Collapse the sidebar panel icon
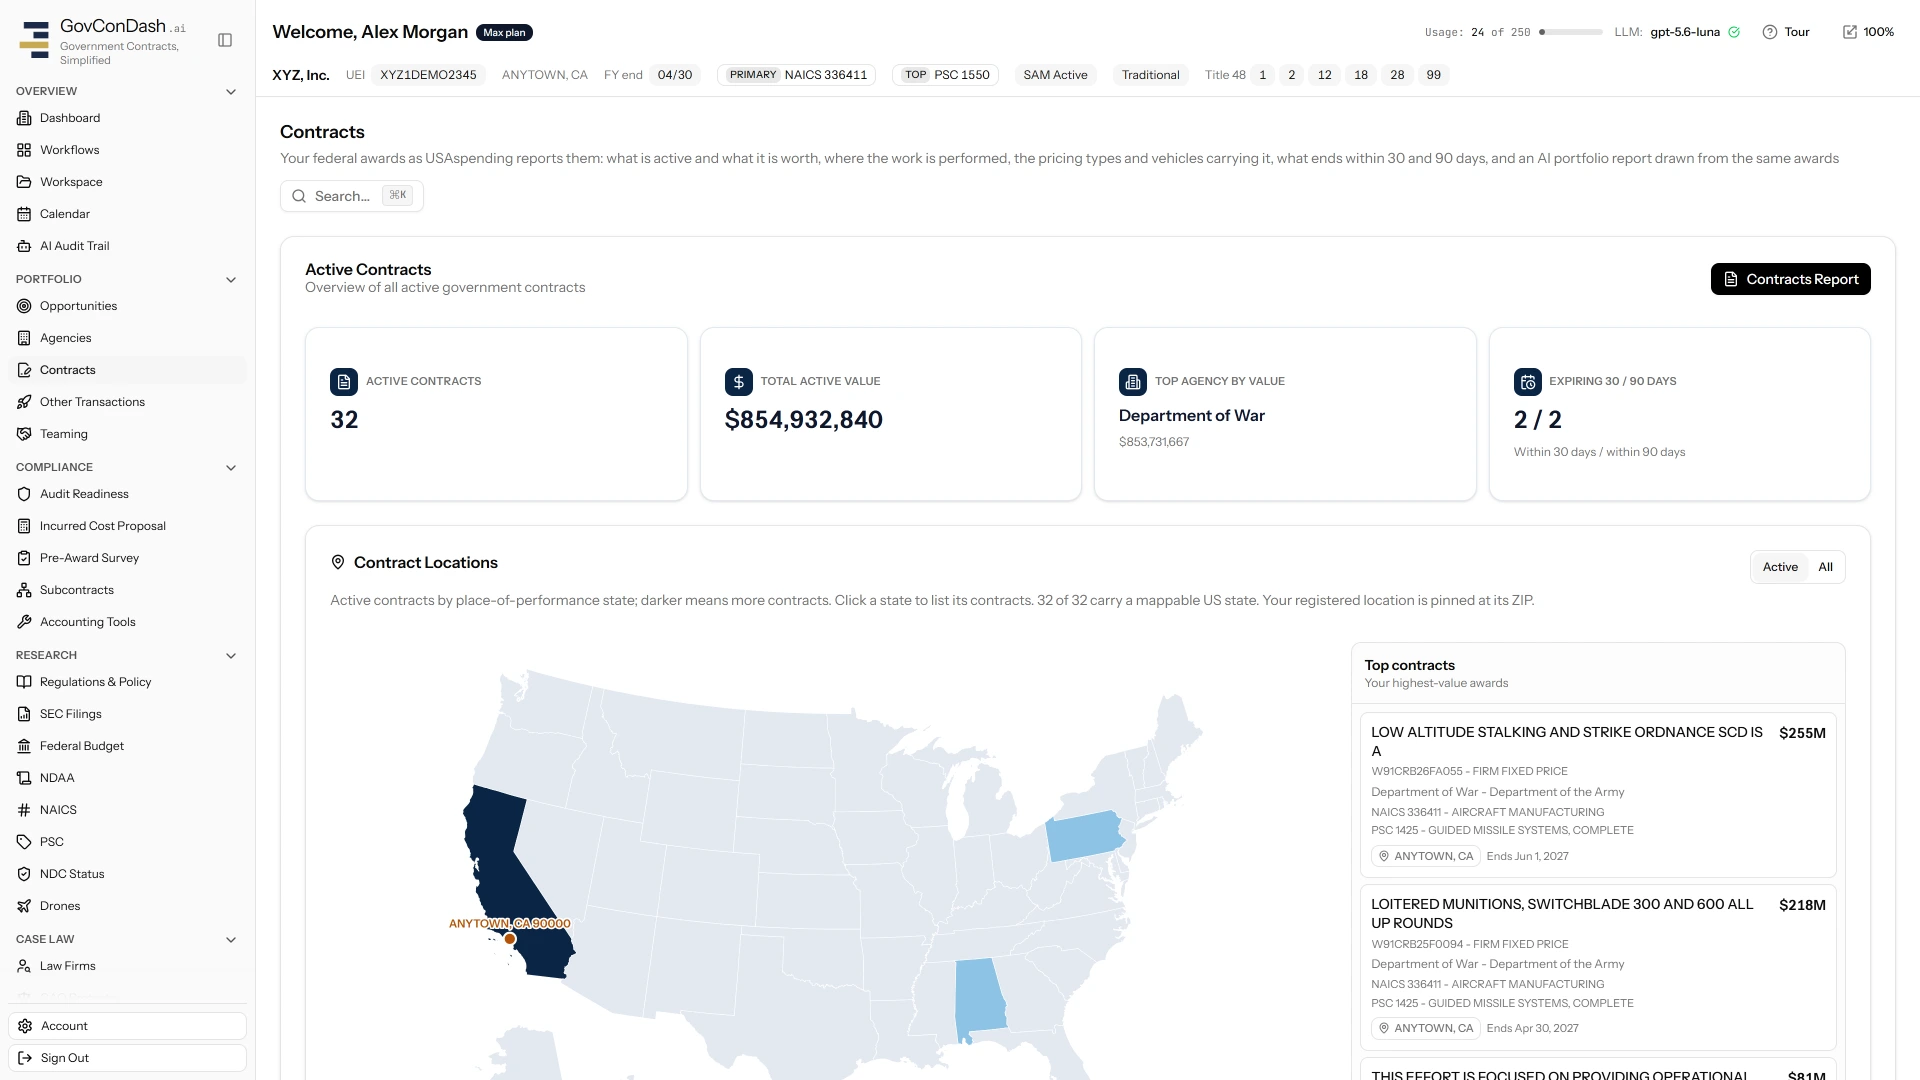 point(225,40)
